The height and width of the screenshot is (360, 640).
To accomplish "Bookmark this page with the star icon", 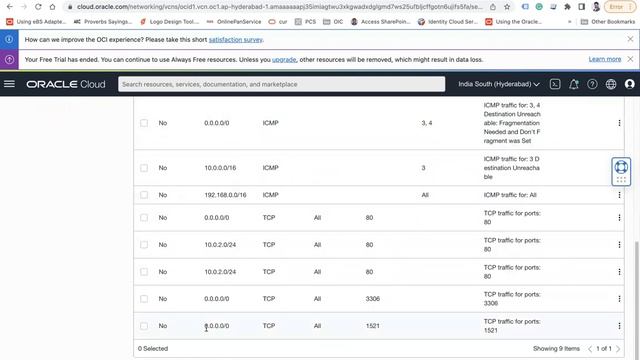I will pos(507,7).
